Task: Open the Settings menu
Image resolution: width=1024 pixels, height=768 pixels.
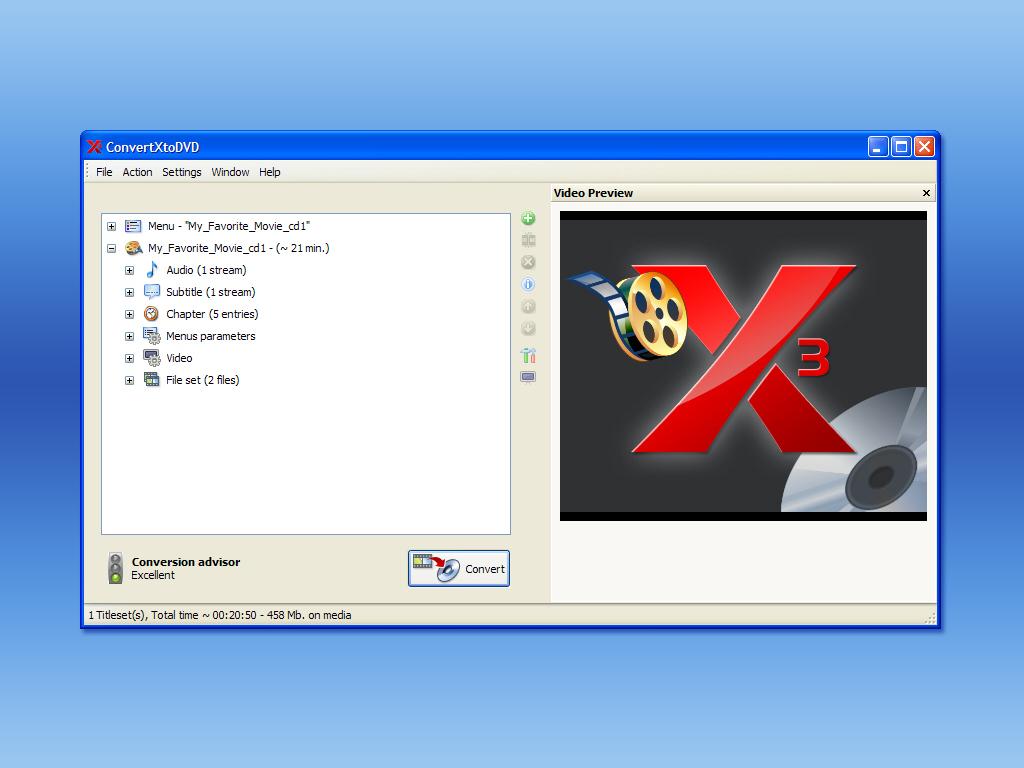Action: (x=182, y=172)
